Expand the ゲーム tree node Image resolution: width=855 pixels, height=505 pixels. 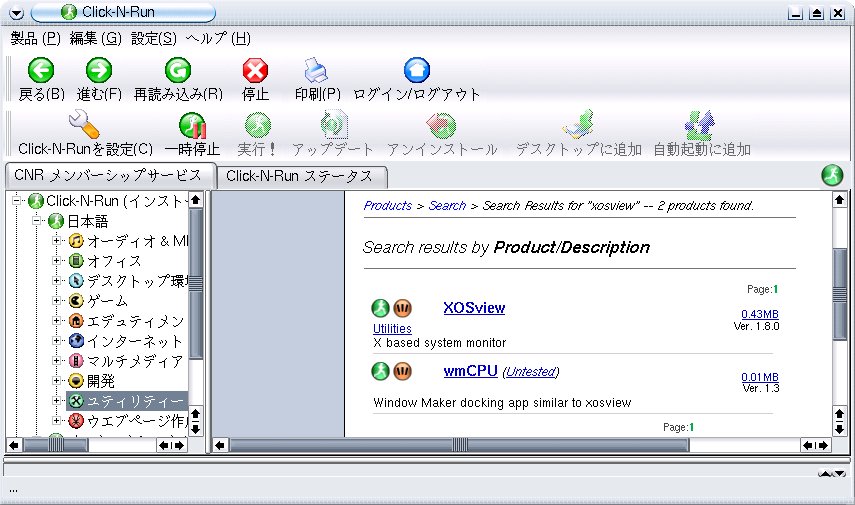pos(56,300)
